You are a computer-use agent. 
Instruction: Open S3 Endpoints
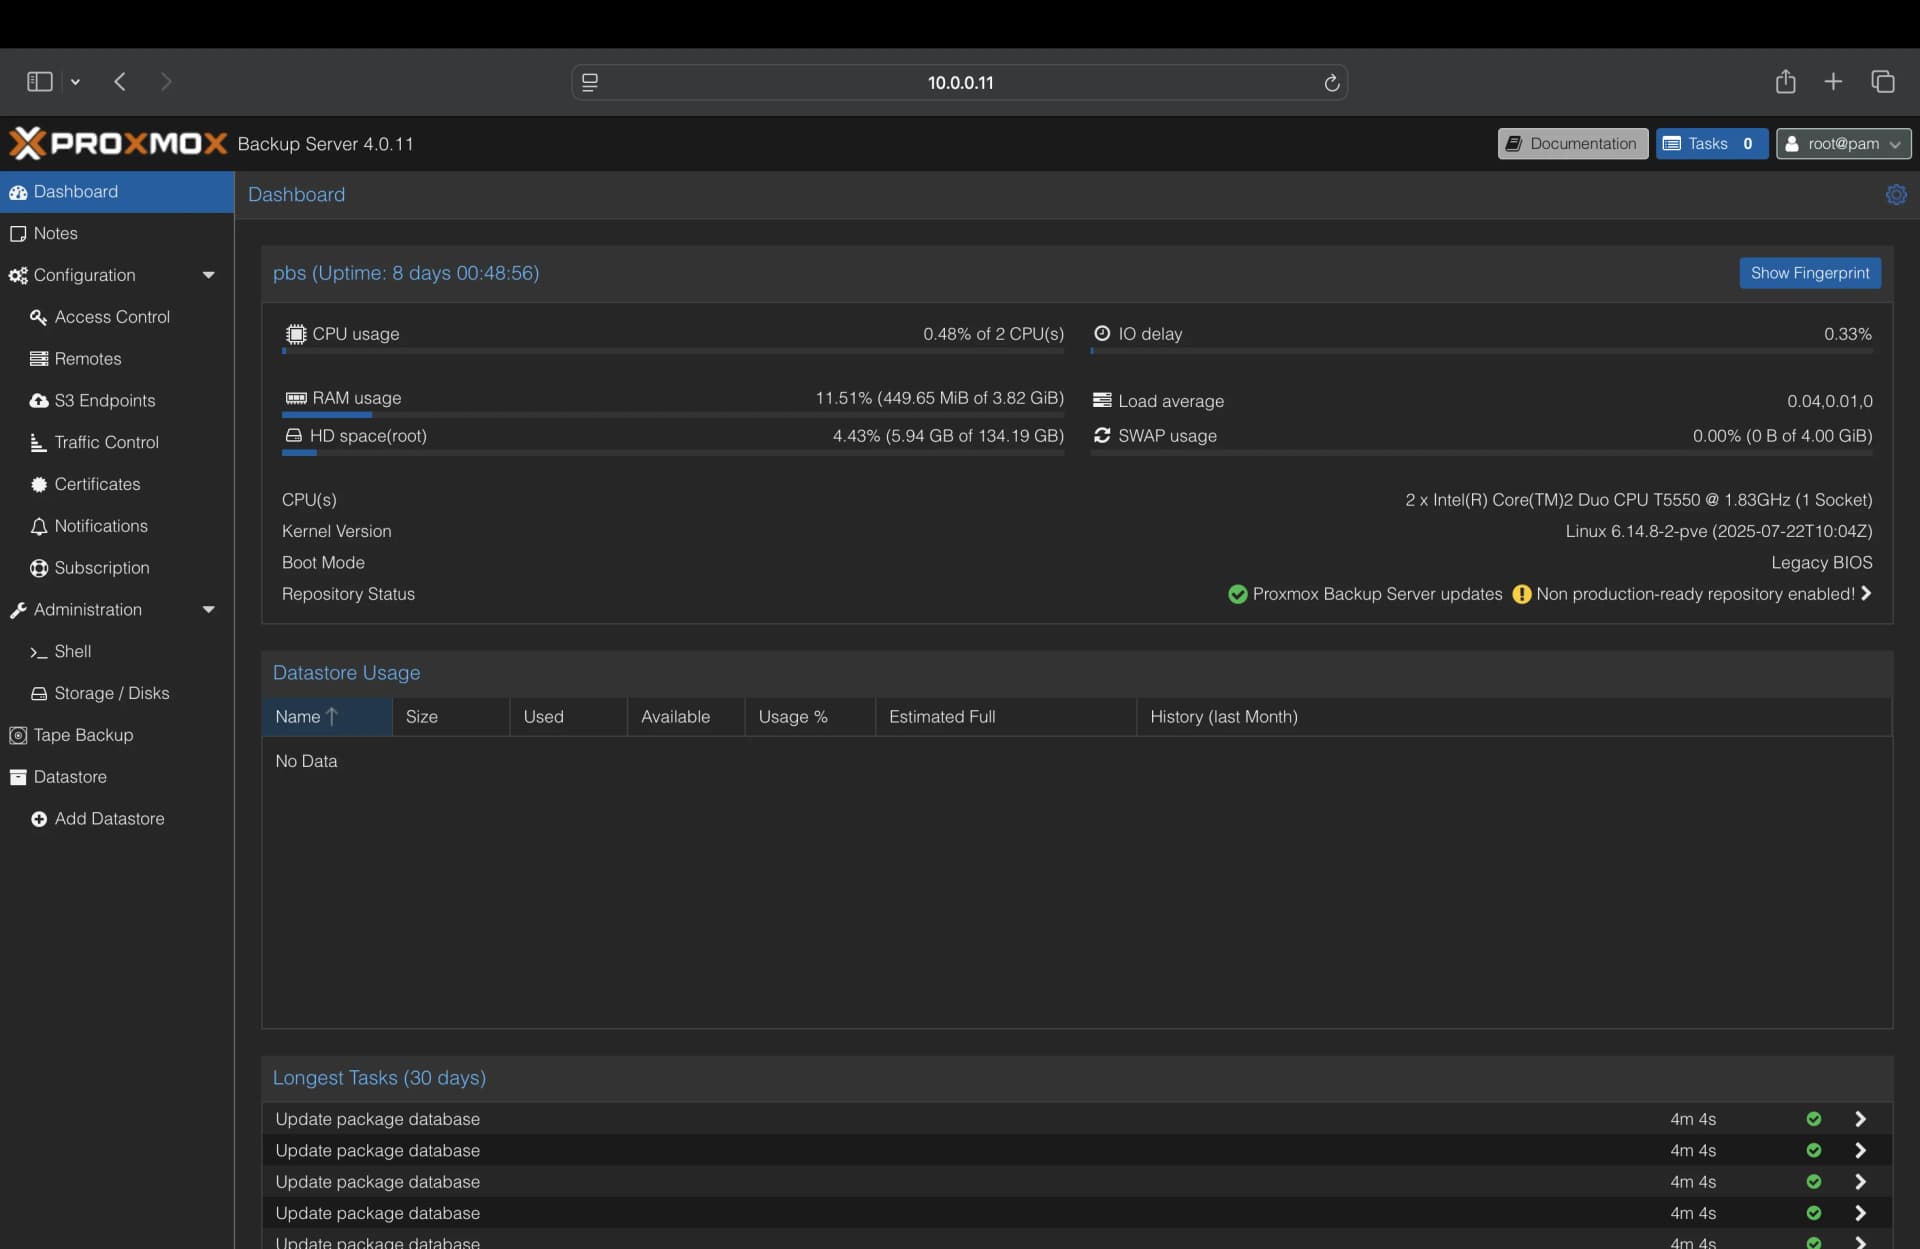(104, 400)
